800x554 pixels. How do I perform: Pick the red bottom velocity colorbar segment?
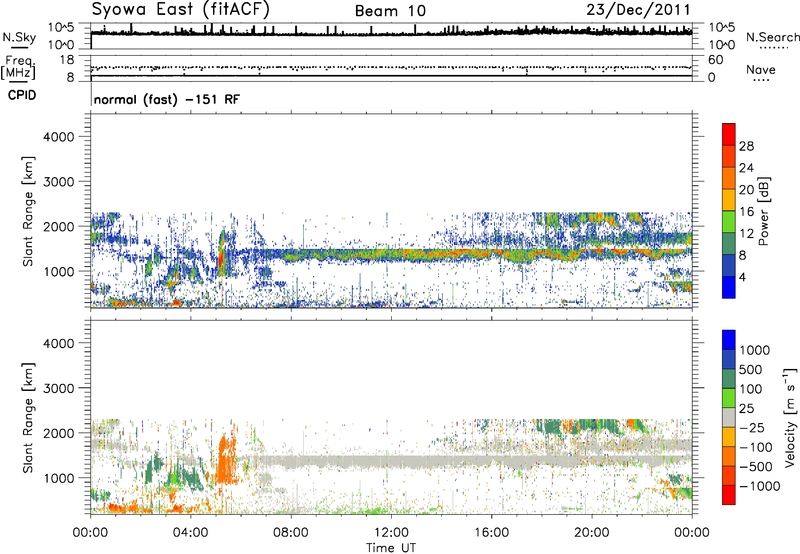click(729, 495)
